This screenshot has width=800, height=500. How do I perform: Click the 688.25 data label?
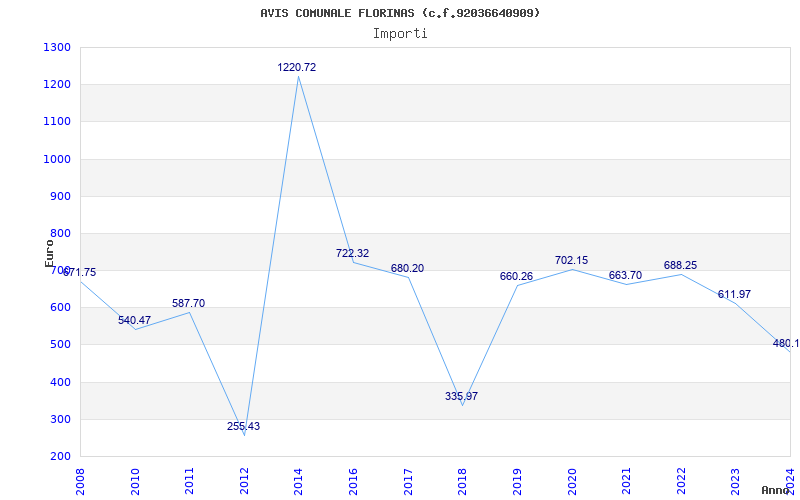click(x=680, y=265)
